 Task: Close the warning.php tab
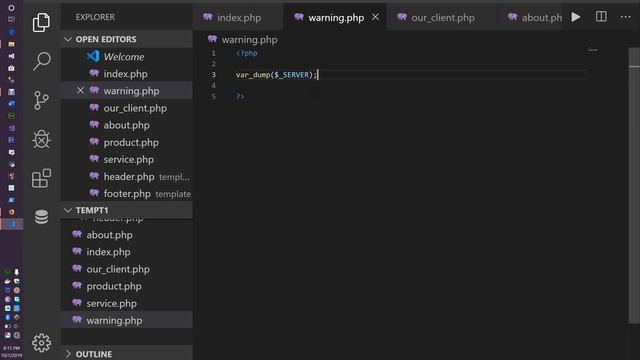click(376, 17)
